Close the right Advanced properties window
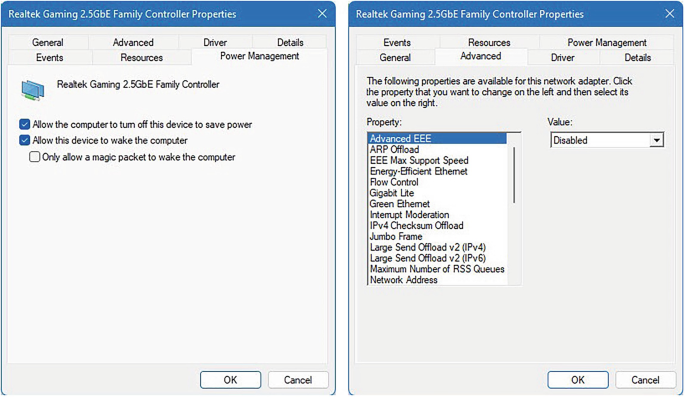This screenshot has width=685, height=397. (x=670, y=14)
